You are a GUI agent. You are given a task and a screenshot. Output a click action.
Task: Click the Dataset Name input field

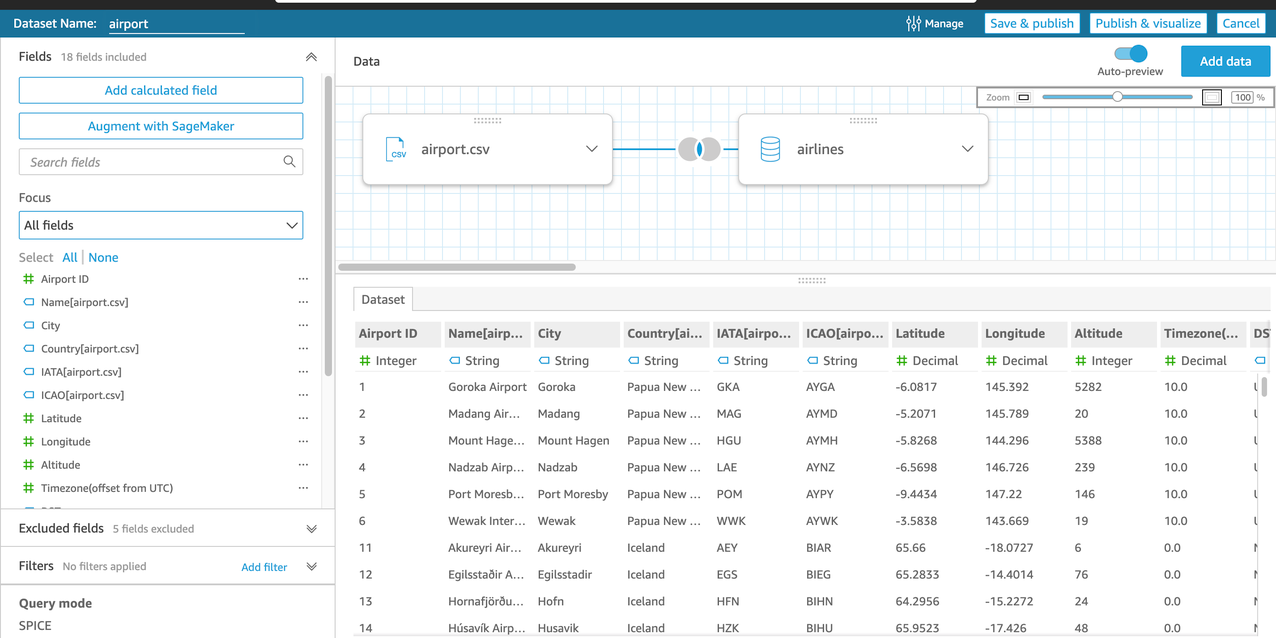[176, 23]
